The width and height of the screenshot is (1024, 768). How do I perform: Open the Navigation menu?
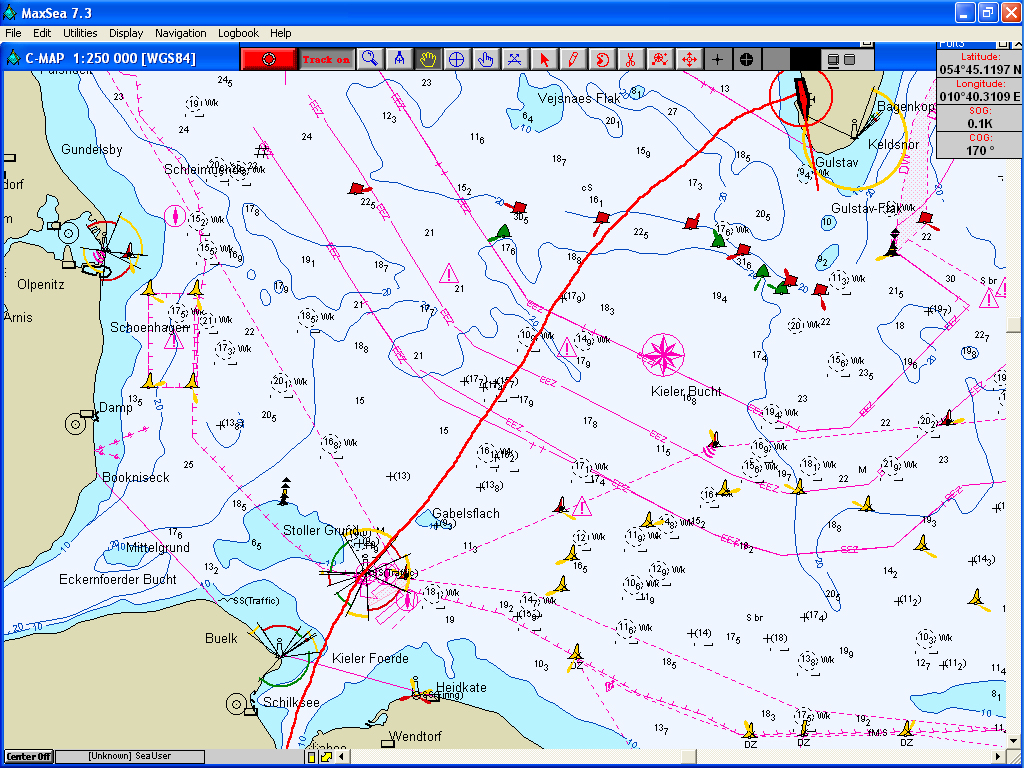click(181, 33)
